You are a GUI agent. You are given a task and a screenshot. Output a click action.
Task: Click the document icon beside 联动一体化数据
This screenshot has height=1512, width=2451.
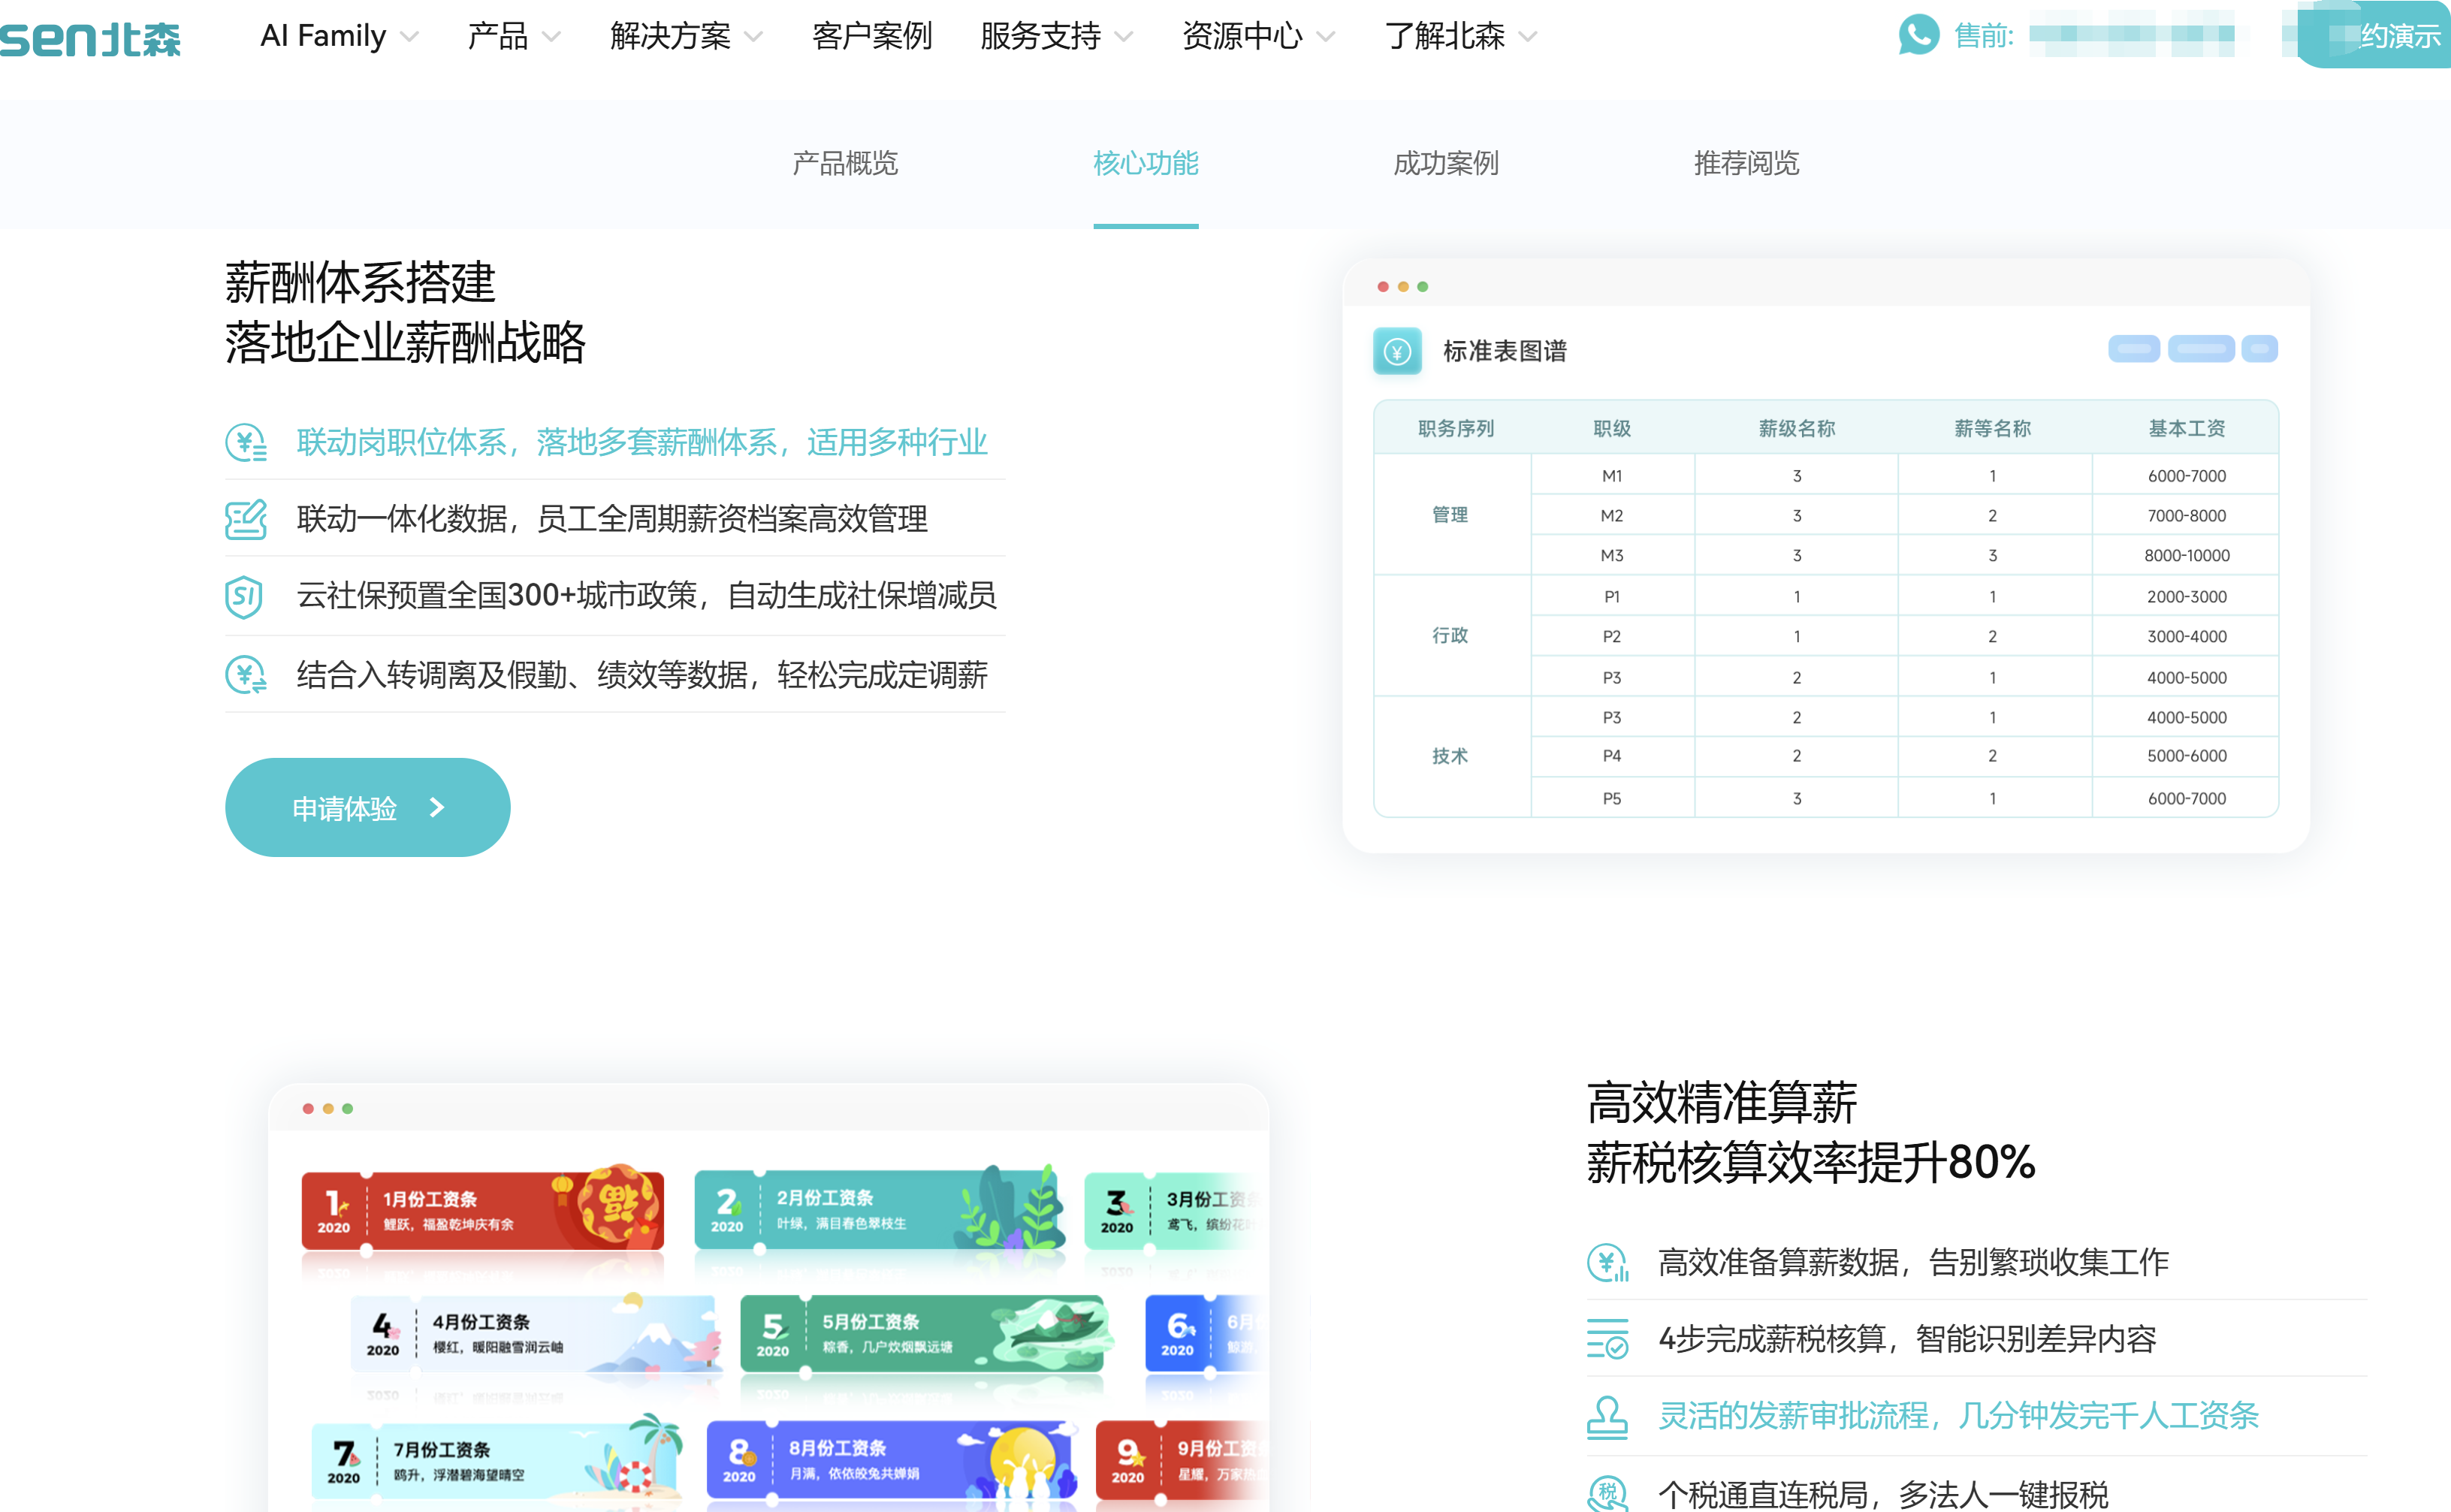pos(246,519)
